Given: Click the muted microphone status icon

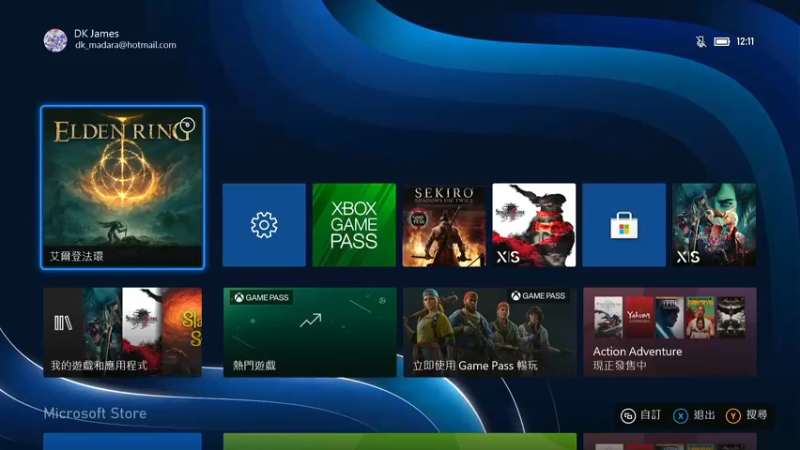Looking at the screenshot, I should pos(701,41).
